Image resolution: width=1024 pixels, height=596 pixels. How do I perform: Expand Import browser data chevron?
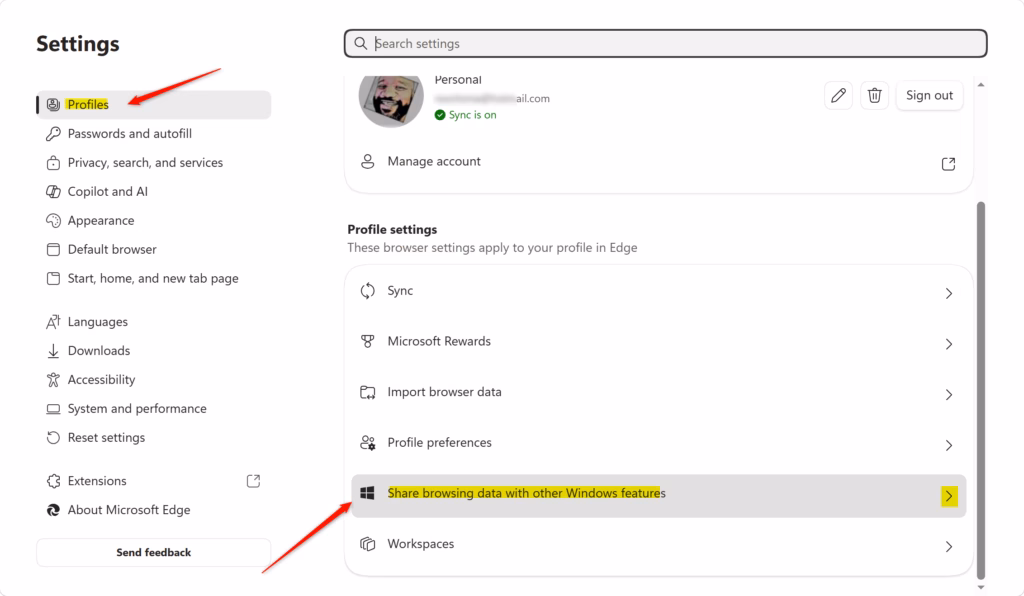[x=949, y=395]
